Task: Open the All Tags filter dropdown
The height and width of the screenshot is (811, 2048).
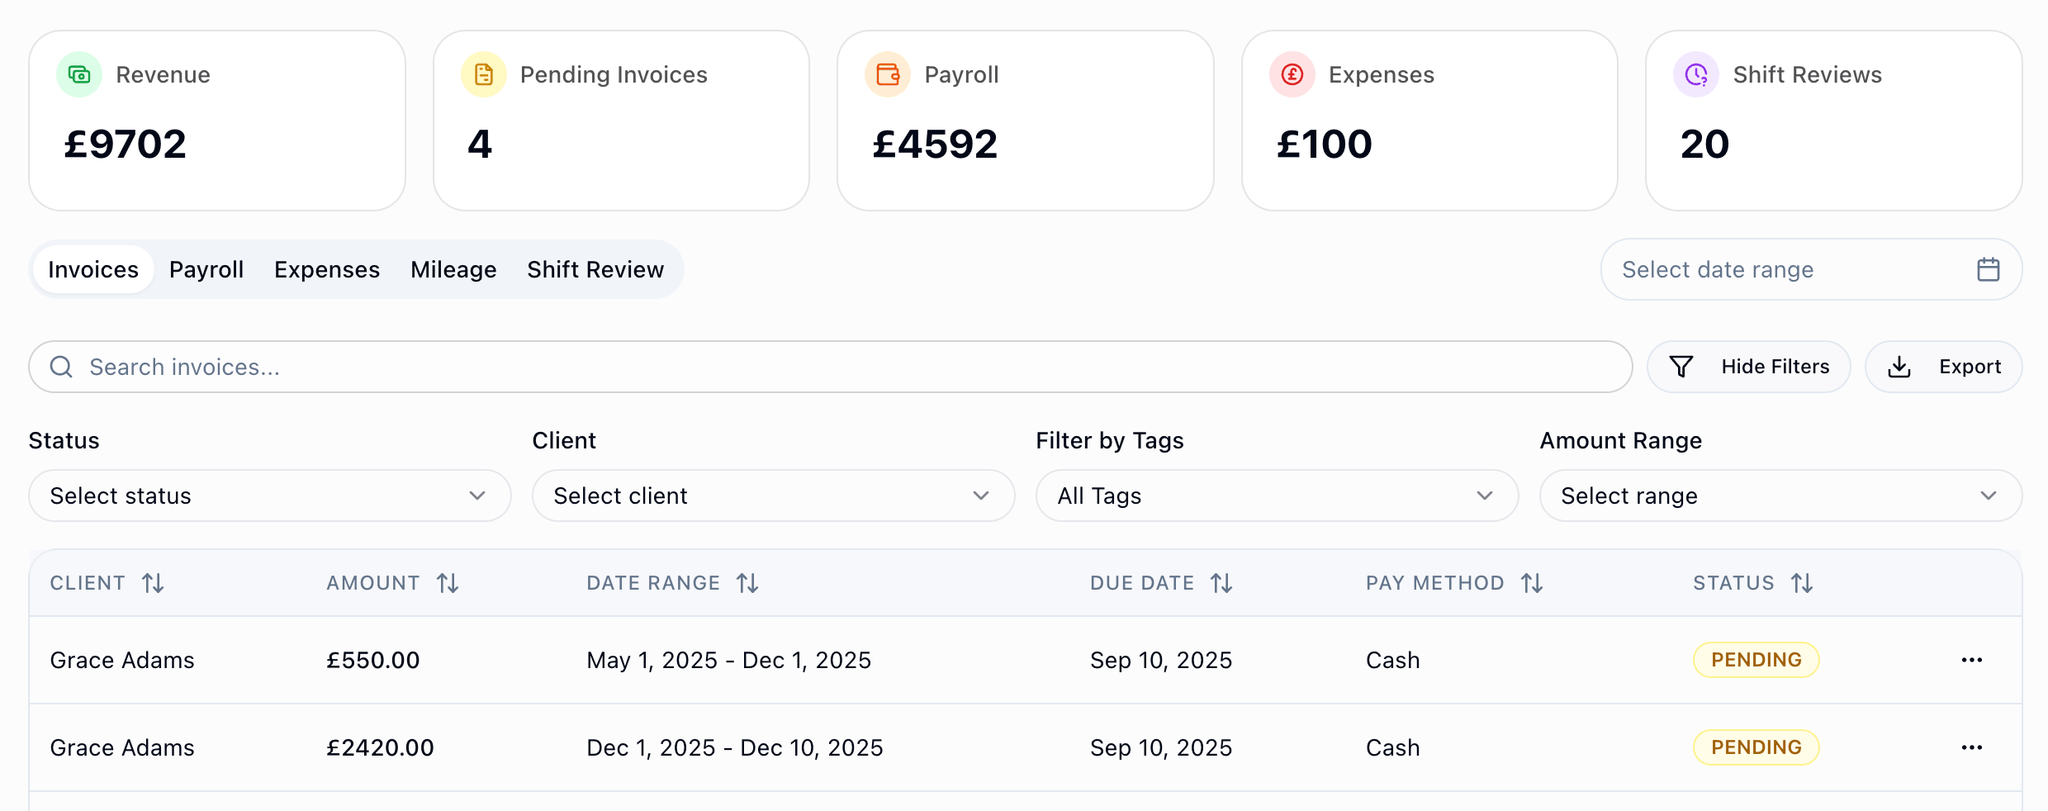Action: tap(1276, 496)
